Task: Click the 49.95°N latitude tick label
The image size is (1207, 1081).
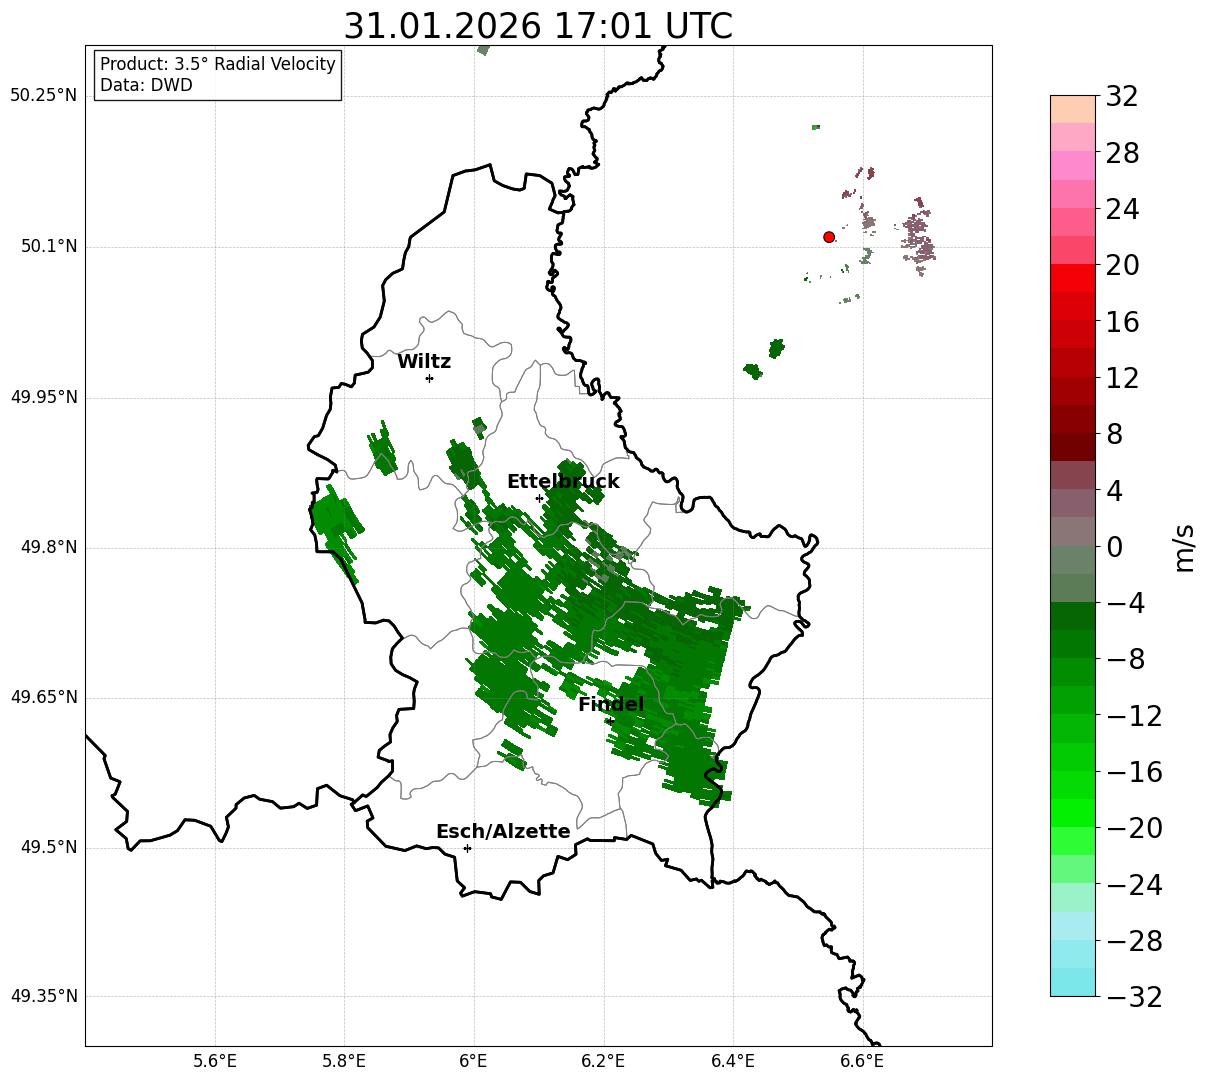Action: (43, 397)
